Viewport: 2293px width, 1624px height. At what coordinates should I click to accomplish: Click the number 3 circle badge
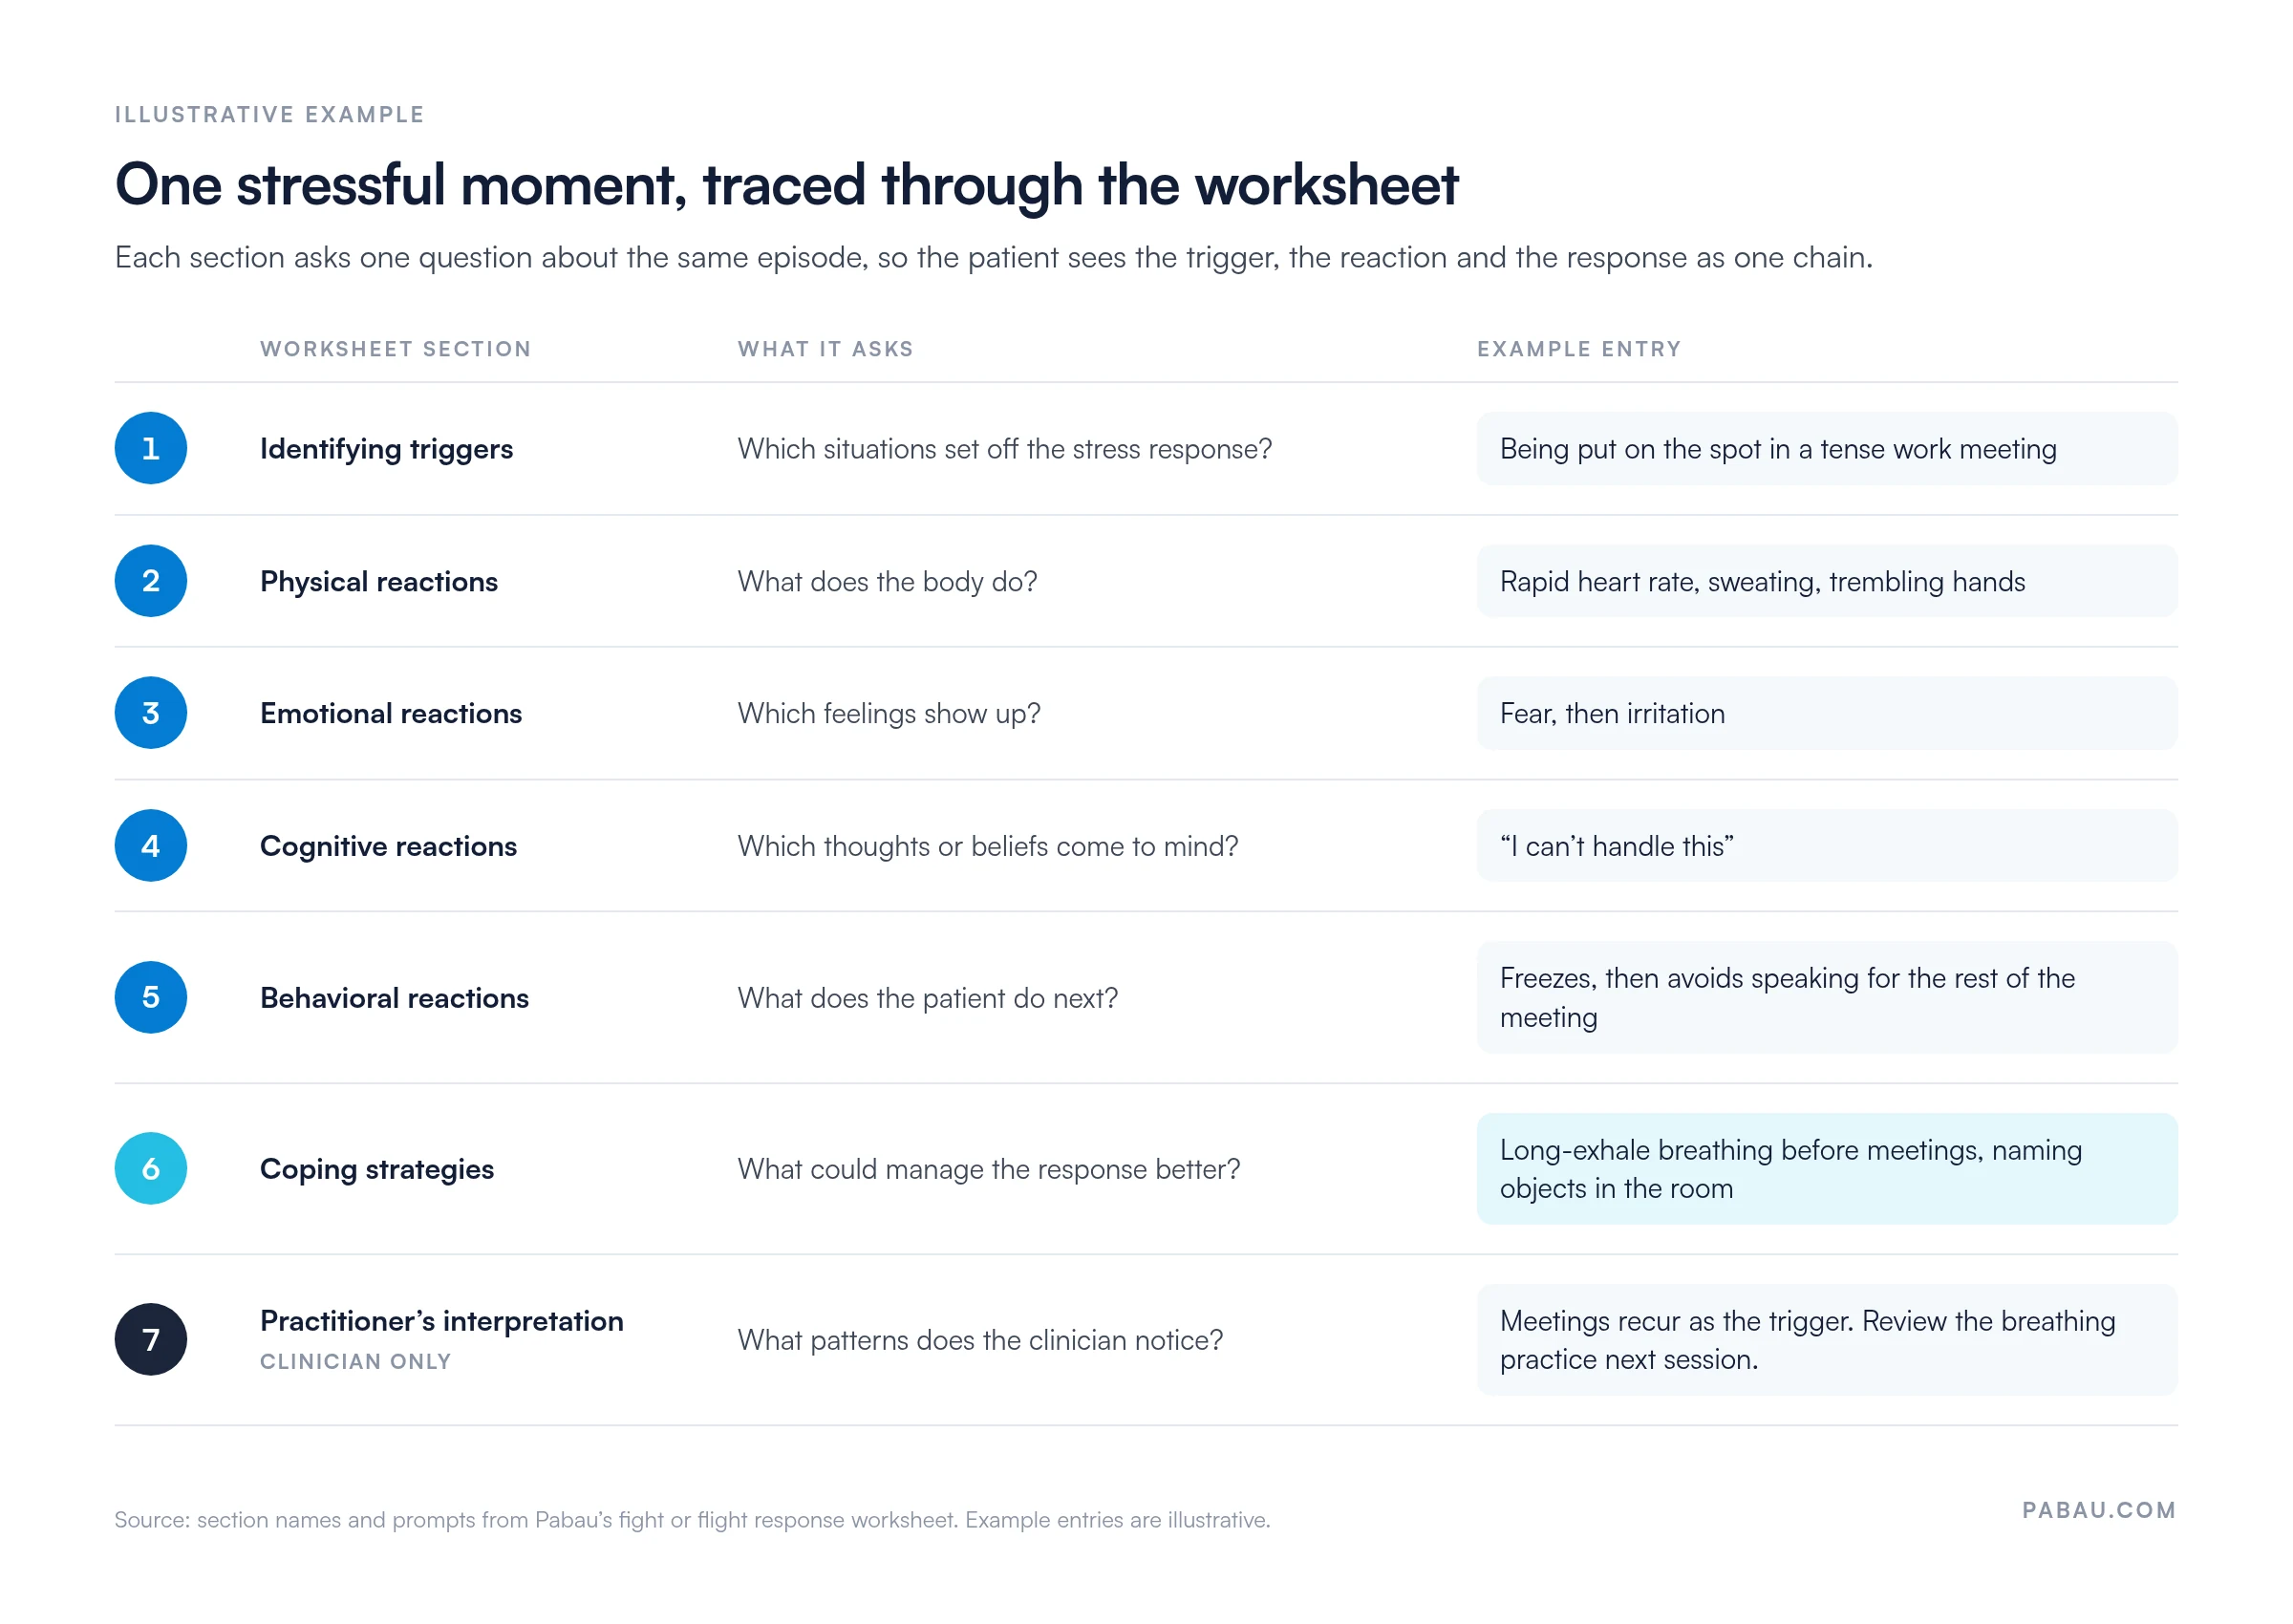tap(151, 713)
